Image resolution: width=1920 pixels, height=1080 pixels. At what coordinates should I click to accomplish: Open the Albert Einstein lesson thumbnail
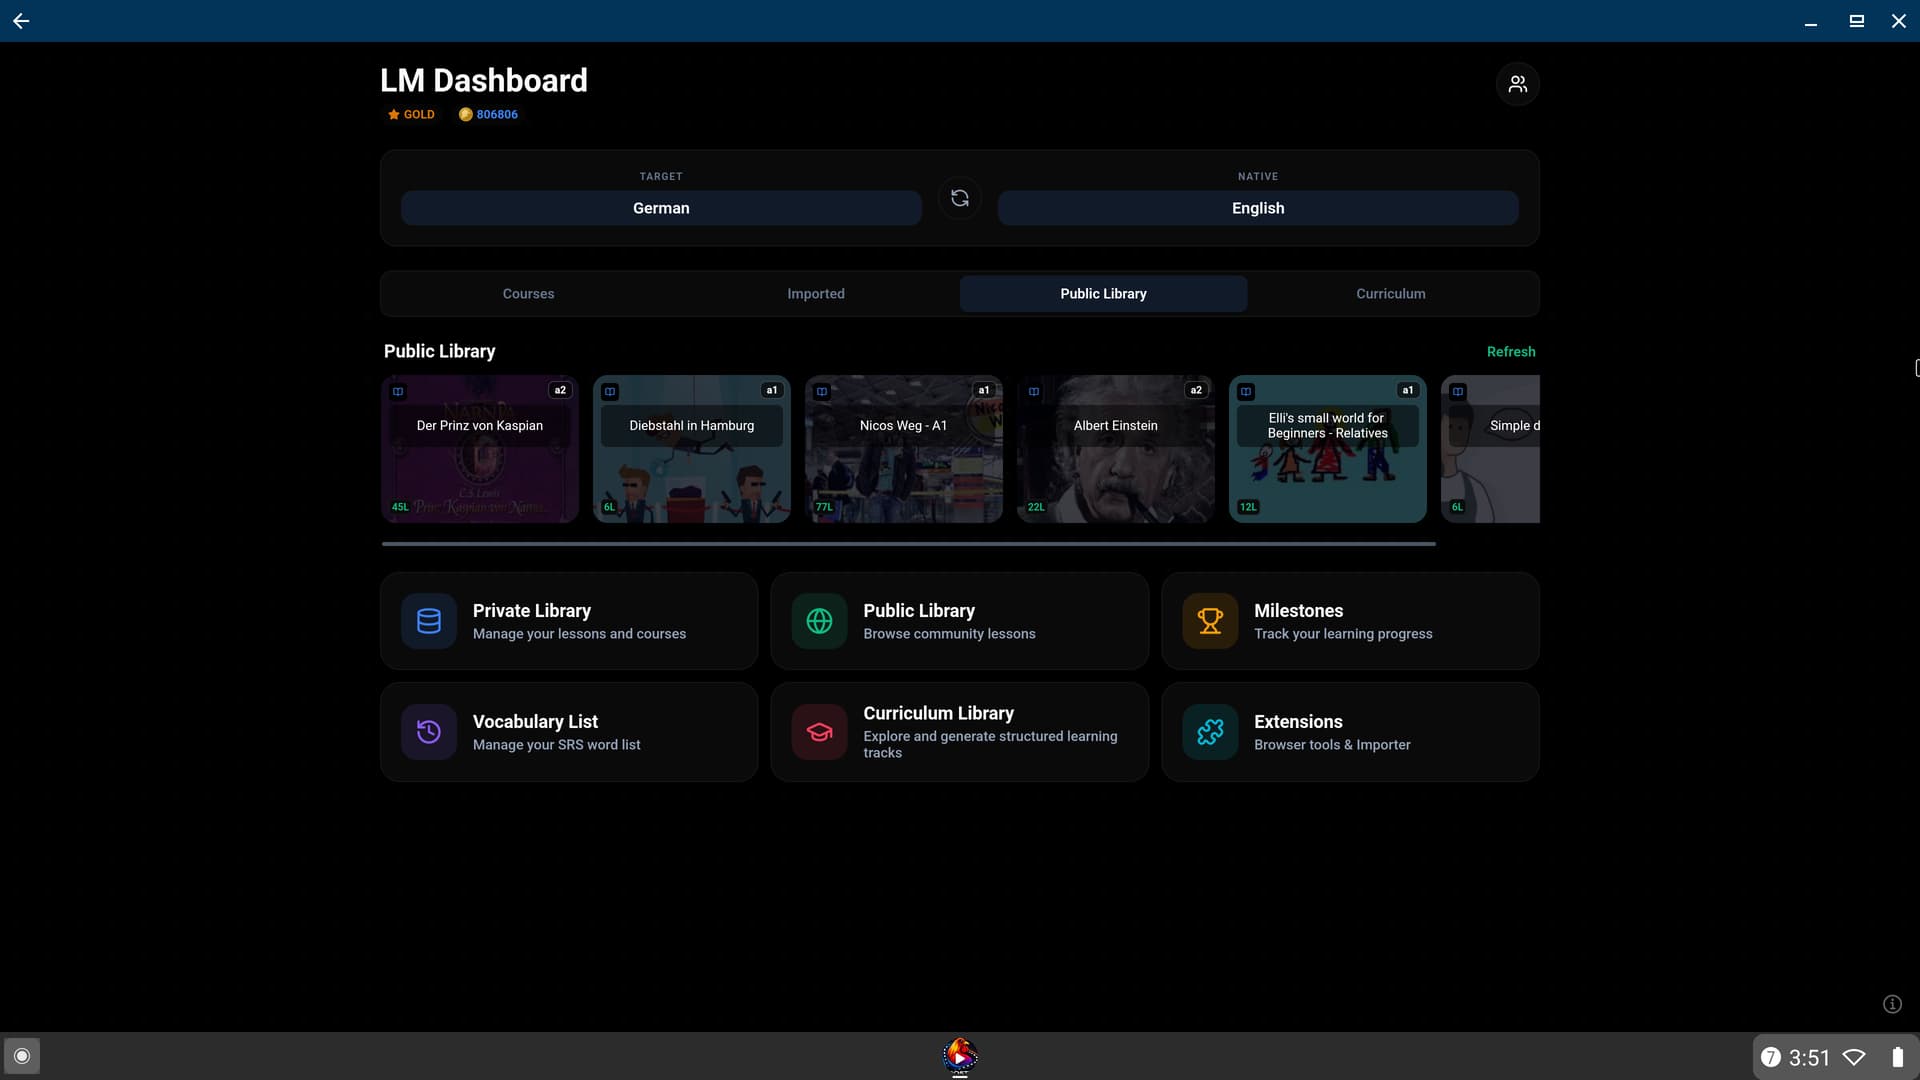coord(1115,450)
